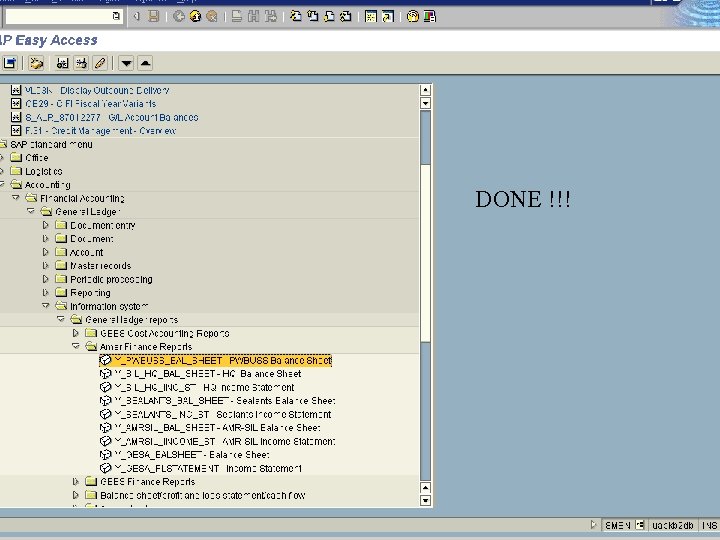Screen dimensions: 720x540
Task: Open the Customize Local Layout icon
Action: [430, 17]
